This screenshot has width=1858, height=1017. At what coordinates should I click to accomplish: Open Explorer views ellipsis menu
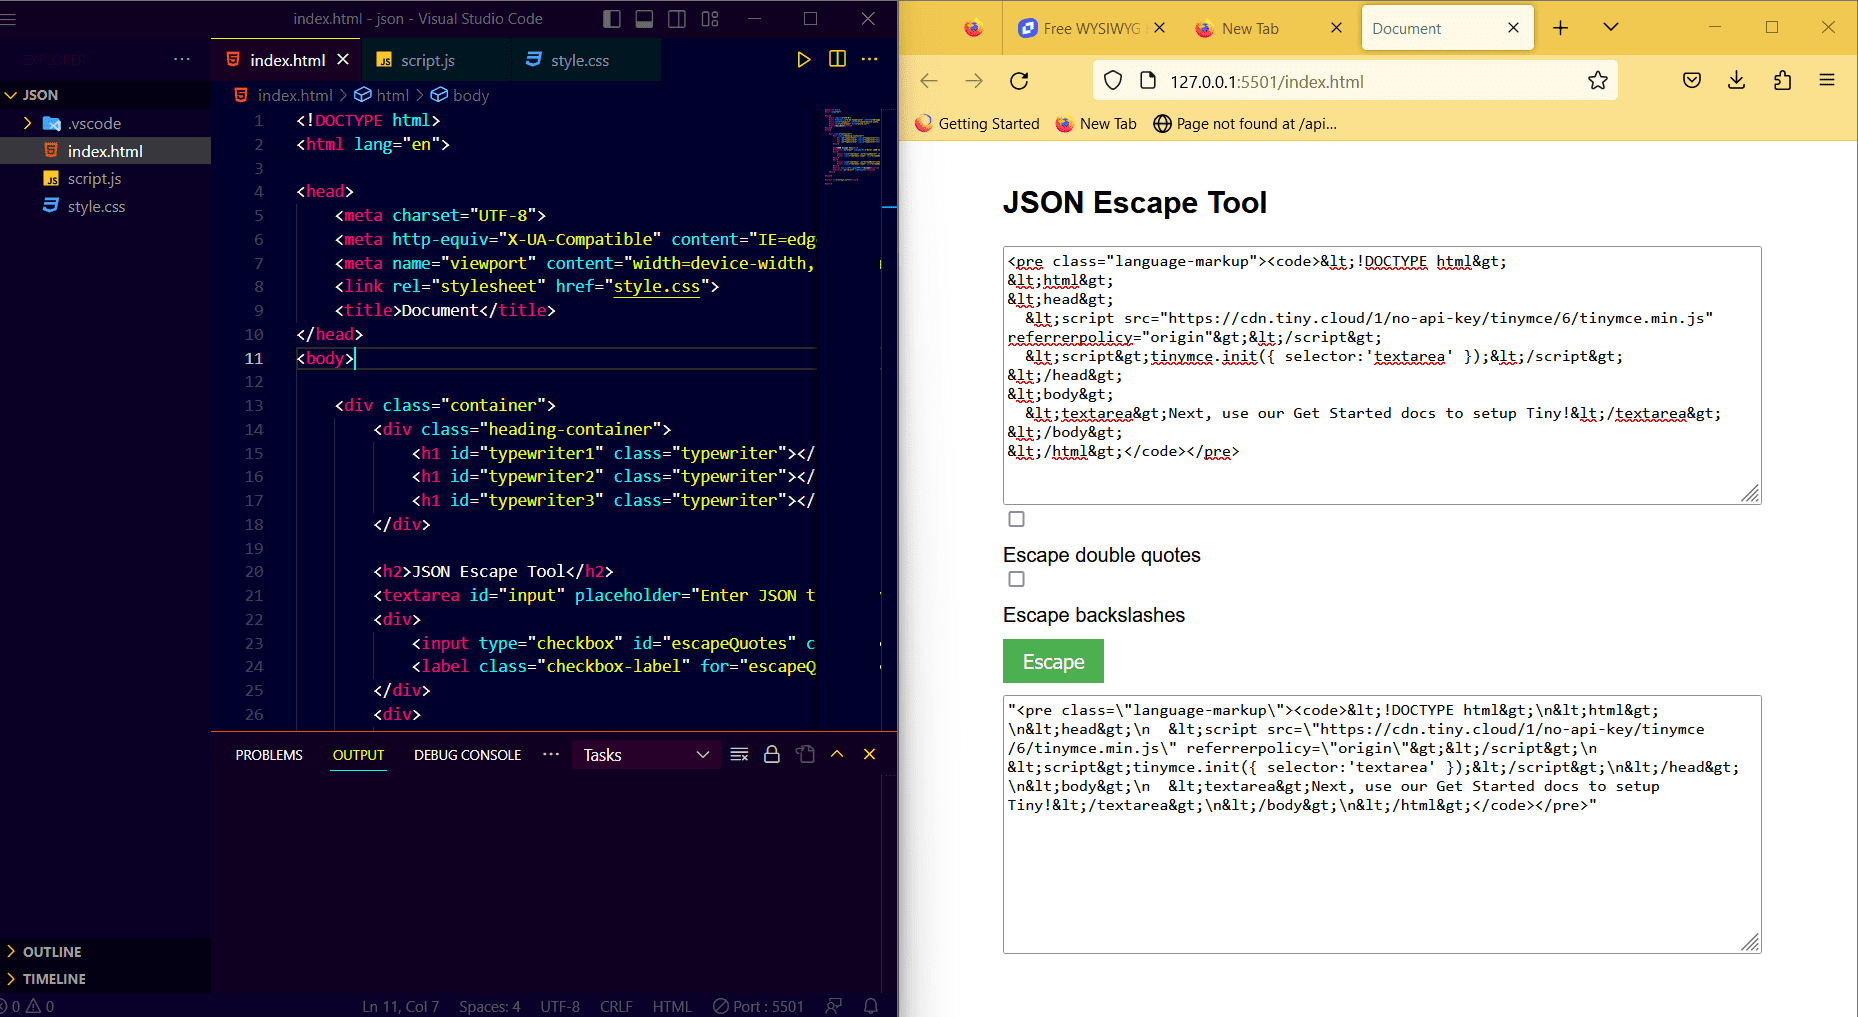[182, 60]
